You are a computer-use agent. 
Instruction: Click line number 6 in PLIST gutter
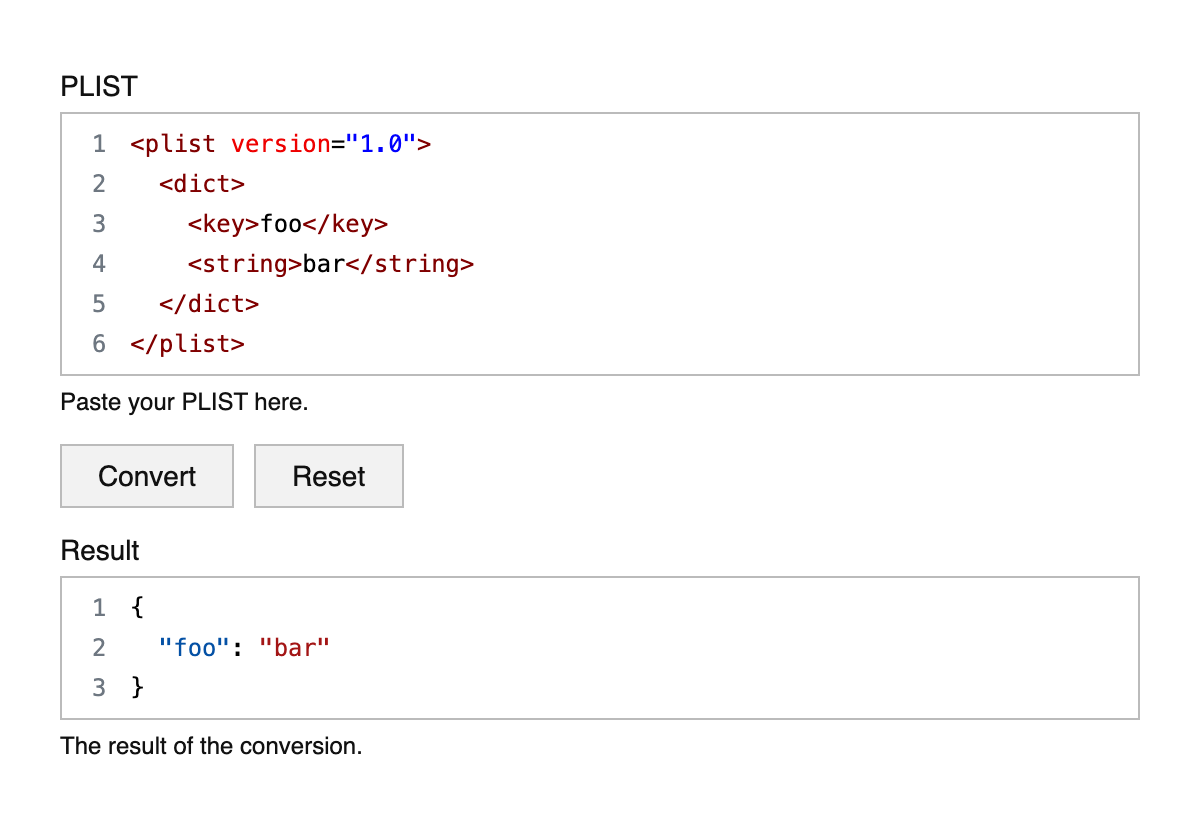(99, 344)
